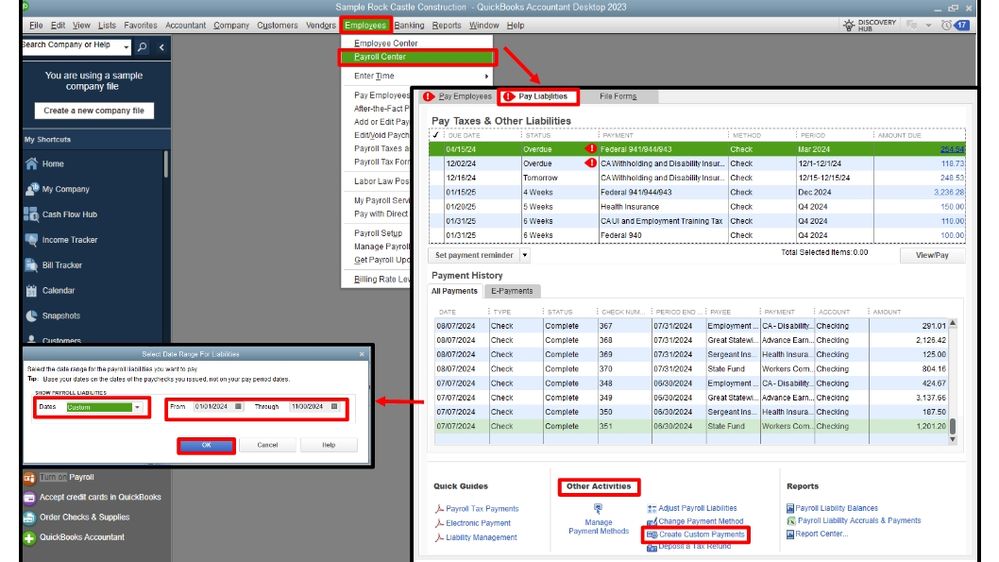Image resolution: width=999 pixels, height=562 pixels.
Task: Switch to the E-Payments tab
Action: pyautogui.click(x=512, y=291)
